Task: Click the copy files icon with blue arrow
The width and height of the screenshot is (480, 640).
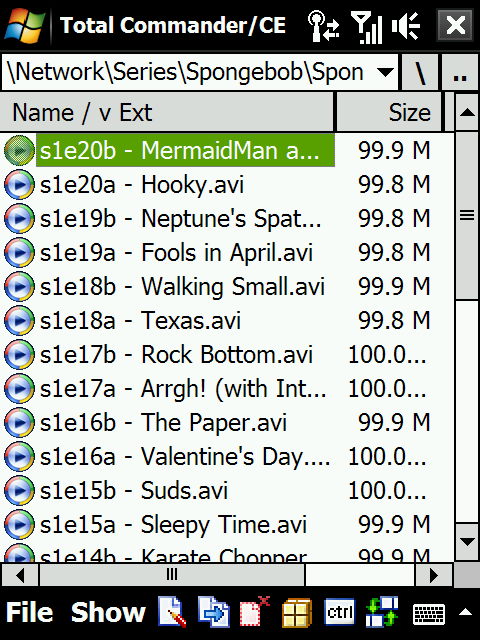Action: tap(213, 612)
